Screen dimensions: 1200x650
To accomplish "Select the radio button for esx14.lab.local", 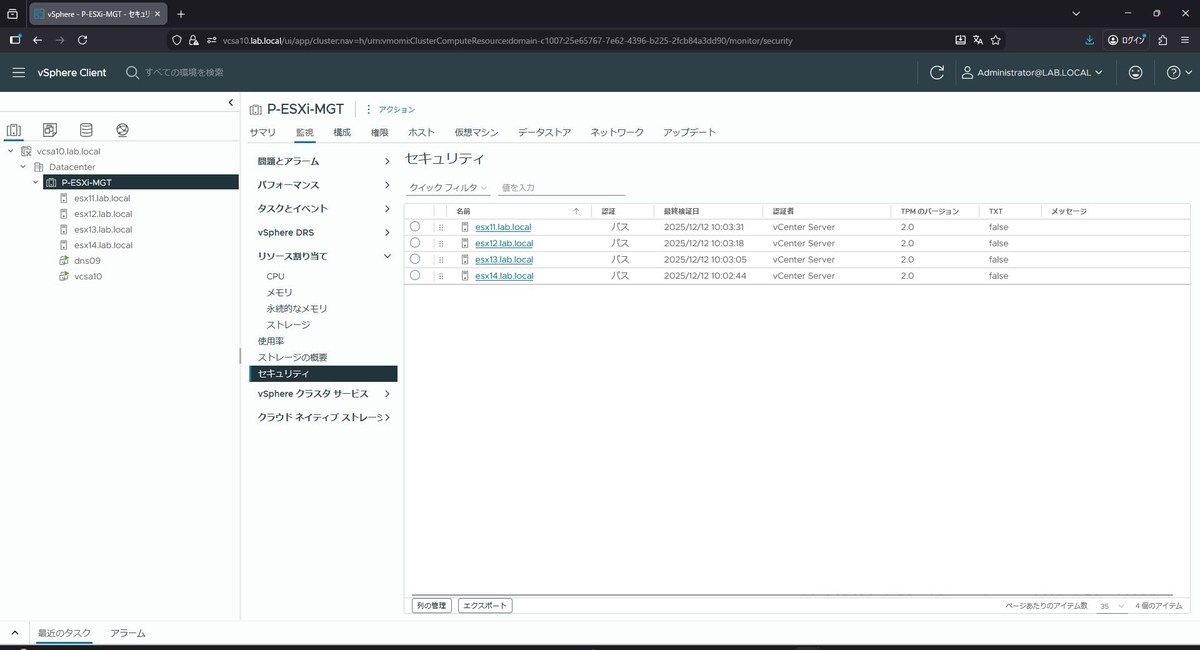I will tap(415, 275).
